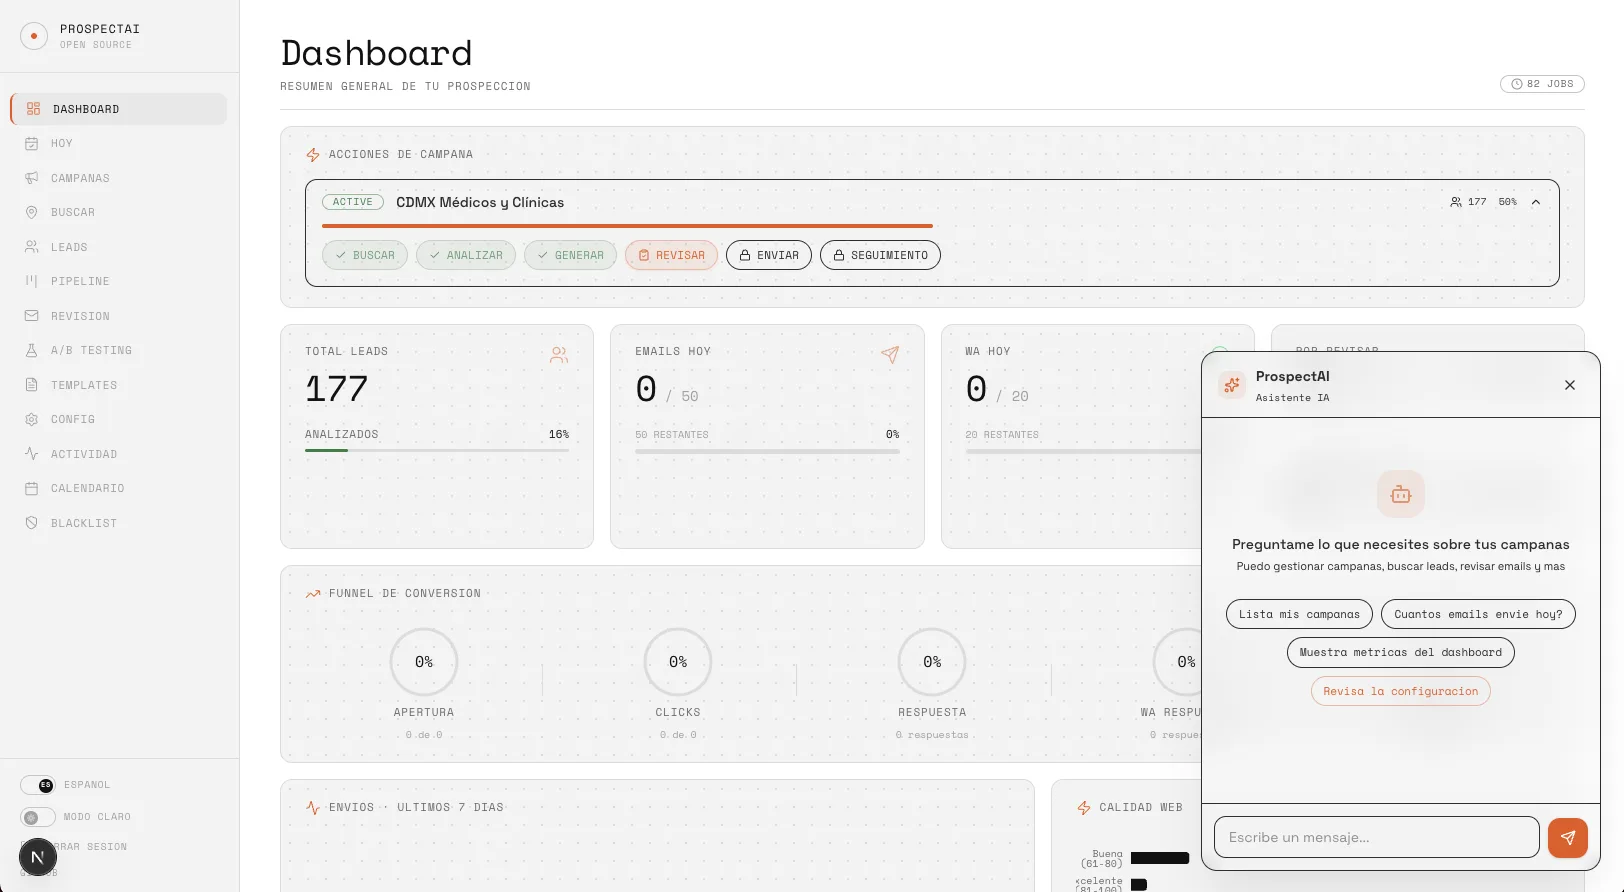Image resolution: width=1624 pixels, height=892 pixels.
Task: Toggle the Español language switch
Action: click(x=38, y=785)
